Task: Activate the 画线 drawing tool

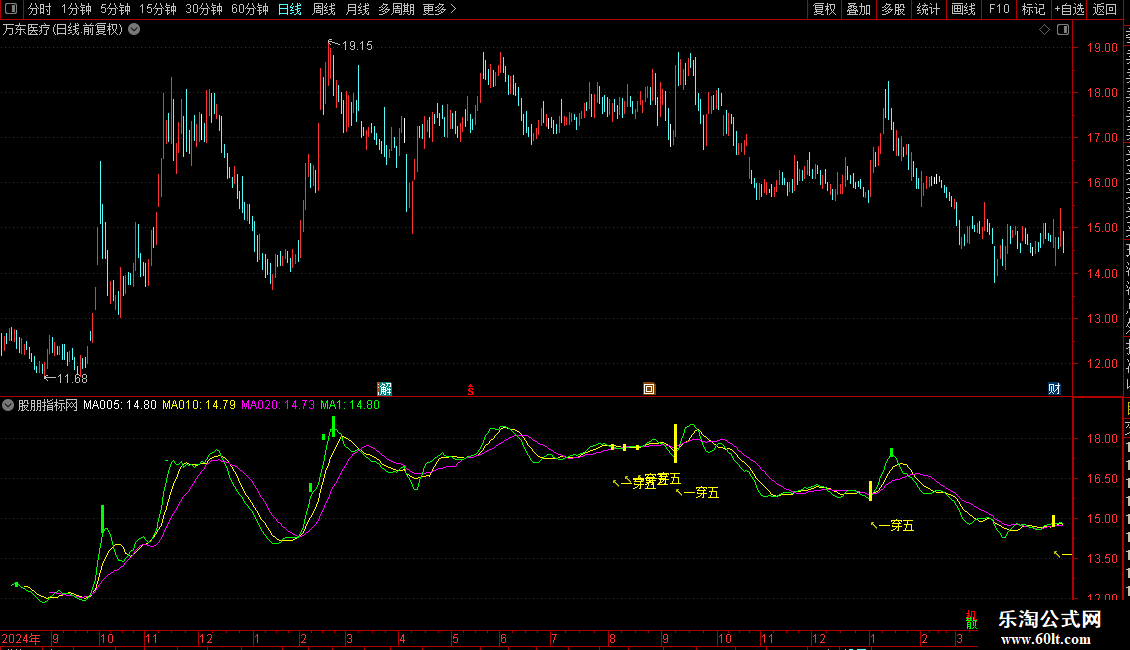Action: (x=963, y=9)
